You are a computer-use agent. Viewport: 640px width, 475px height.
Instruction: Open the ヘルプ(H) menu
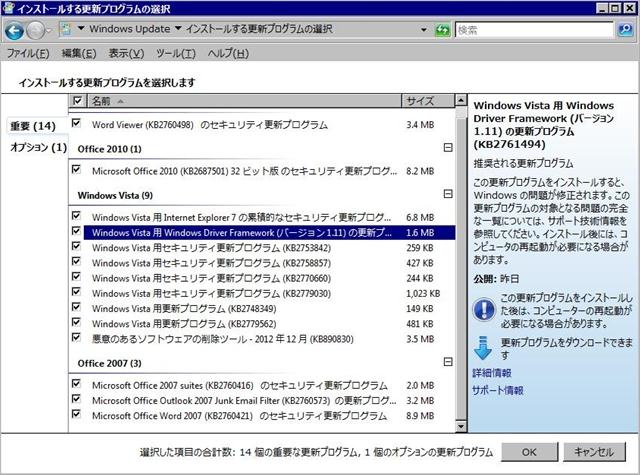(x=228, y=53)
